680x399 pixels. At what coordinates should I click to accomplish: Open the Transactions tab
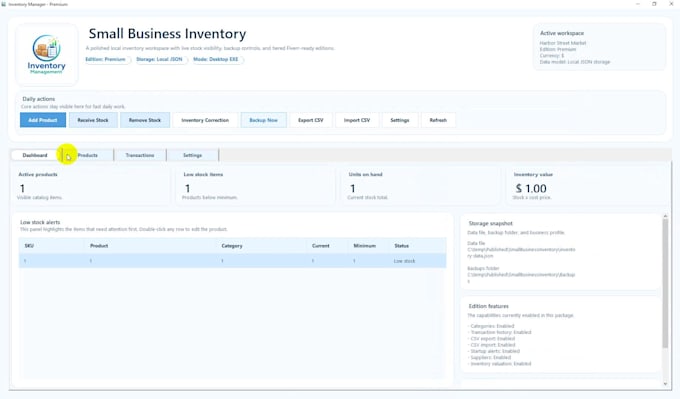tap(140, 155)
